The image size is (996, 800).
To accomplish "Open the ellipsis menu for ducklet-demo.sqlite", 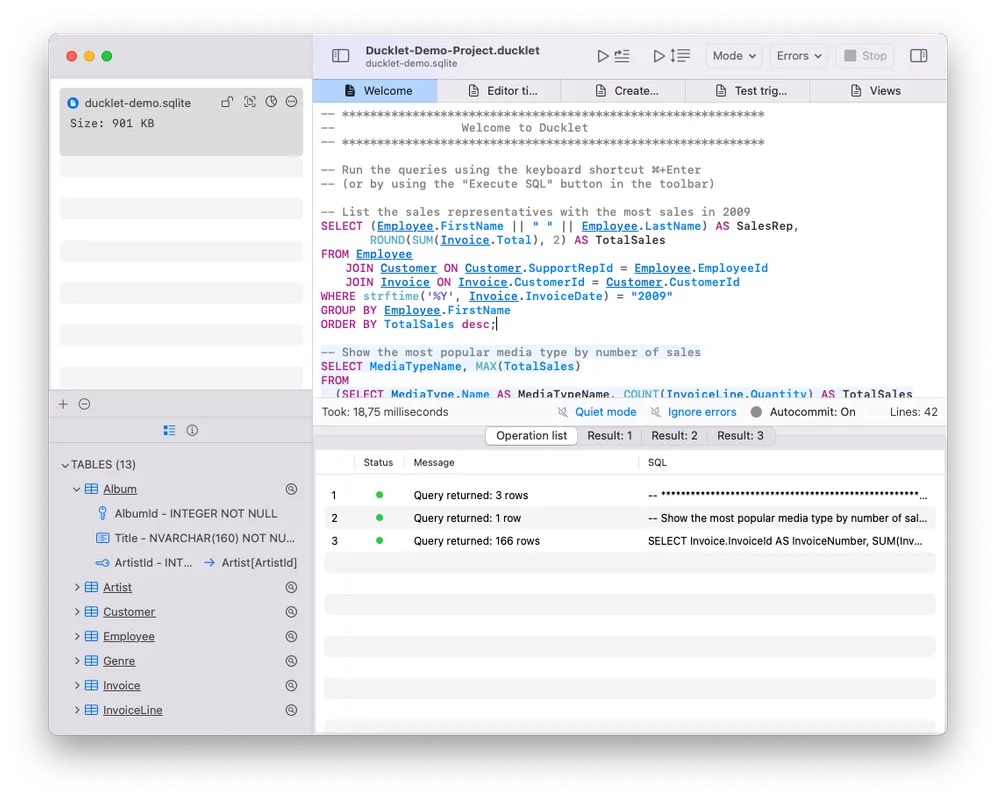I will (x=292, y=102).
